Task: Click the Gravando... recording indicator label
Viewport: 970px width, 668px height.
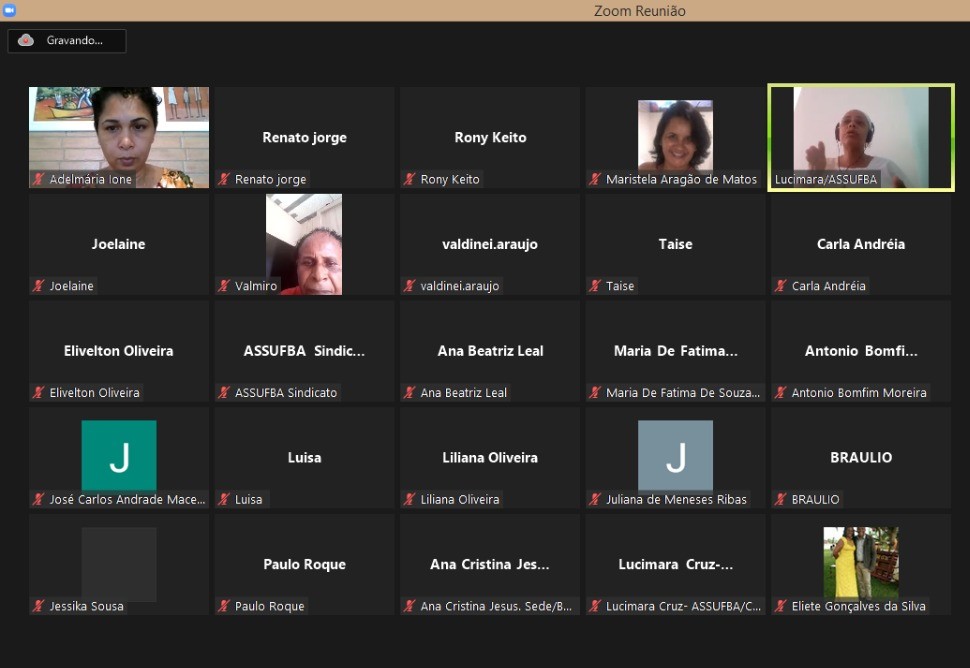Action: (75, 40)
